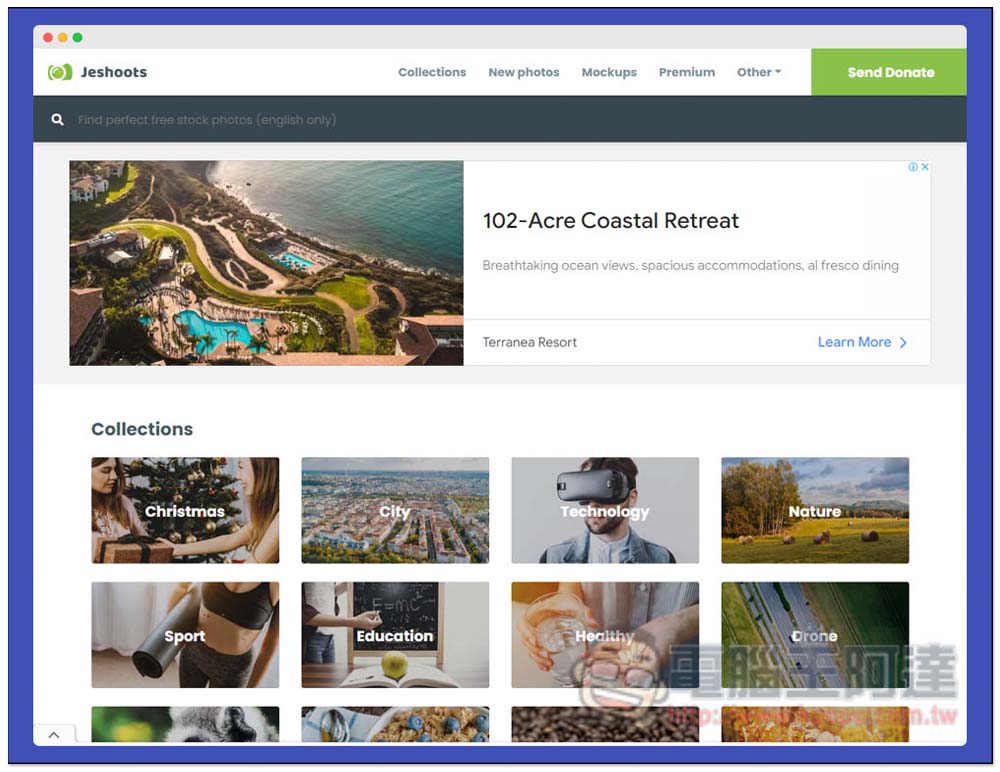Open the Collections nav item
The image size is (1000, 772).
coord(432,72)
